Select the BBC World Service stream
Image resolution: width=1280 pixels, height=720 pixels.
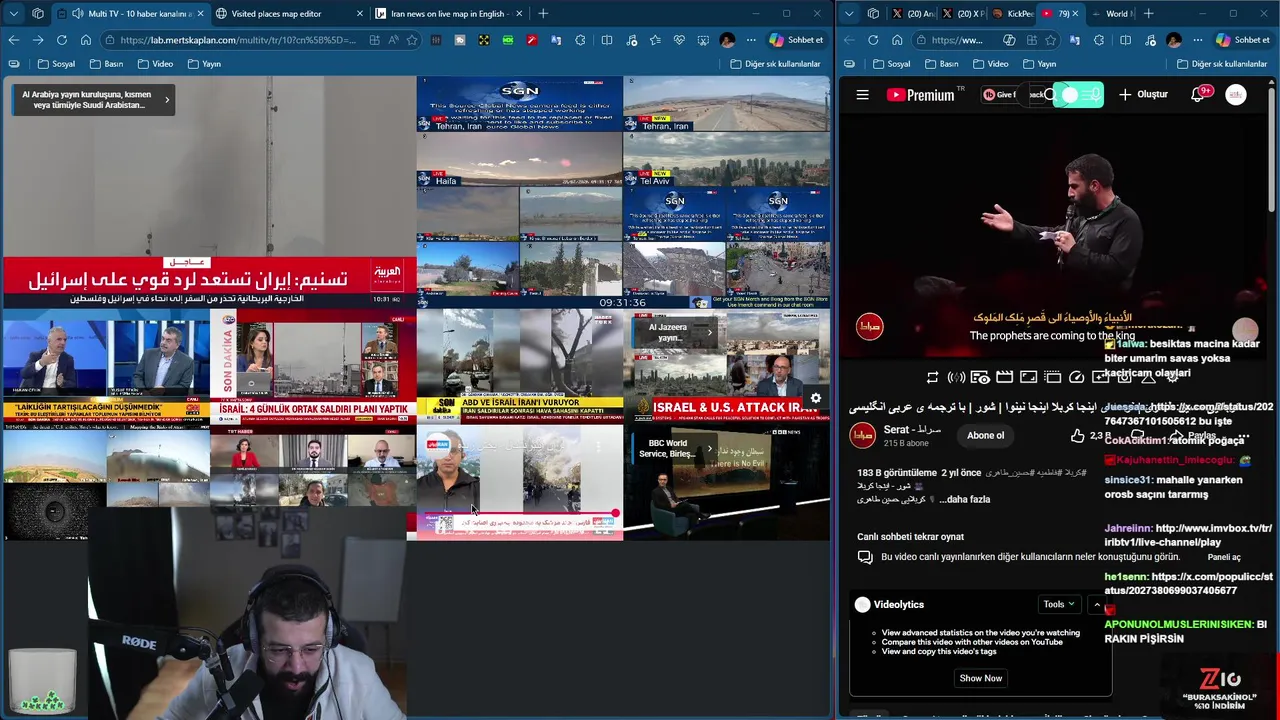pyautogui.click(x=726, y=483)
